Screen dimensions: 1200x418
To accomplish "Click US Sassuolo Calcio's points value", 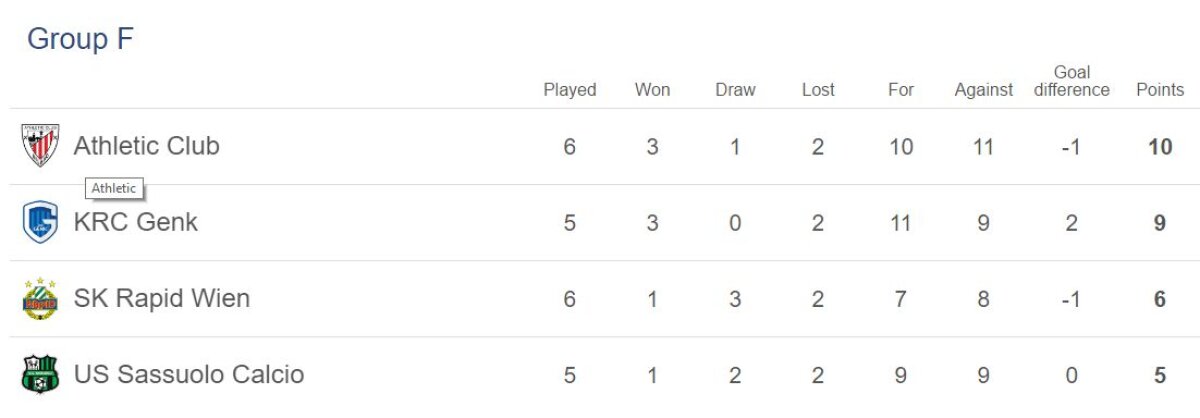I will (x=1160, y=376).
